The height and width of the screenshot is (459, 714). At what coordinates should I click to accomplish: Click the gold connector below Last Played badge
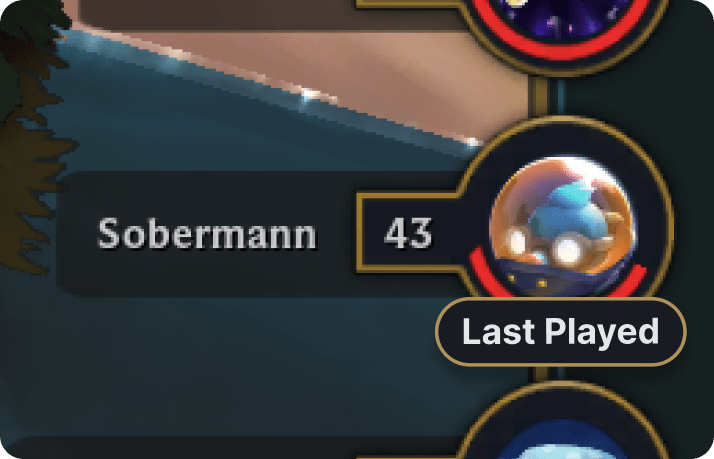[540, 374]
